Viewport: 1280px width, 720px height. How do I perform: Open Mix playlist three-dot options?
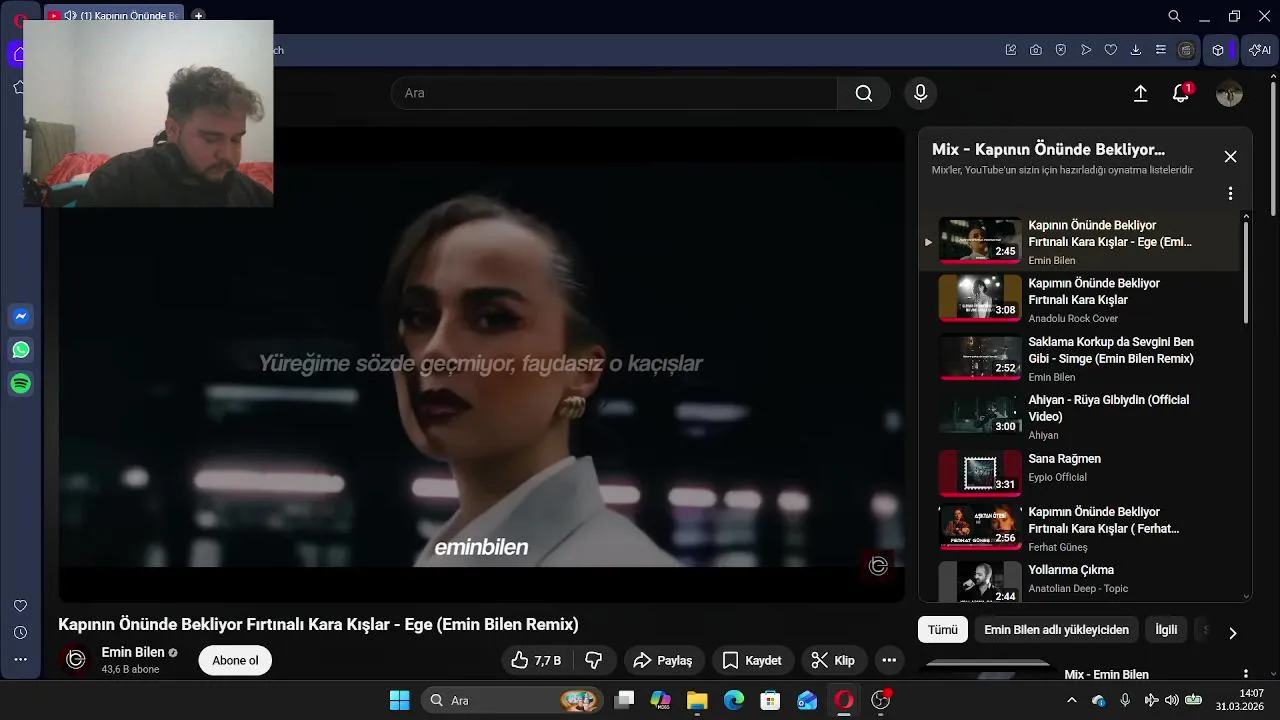(x=1231, y=194)
